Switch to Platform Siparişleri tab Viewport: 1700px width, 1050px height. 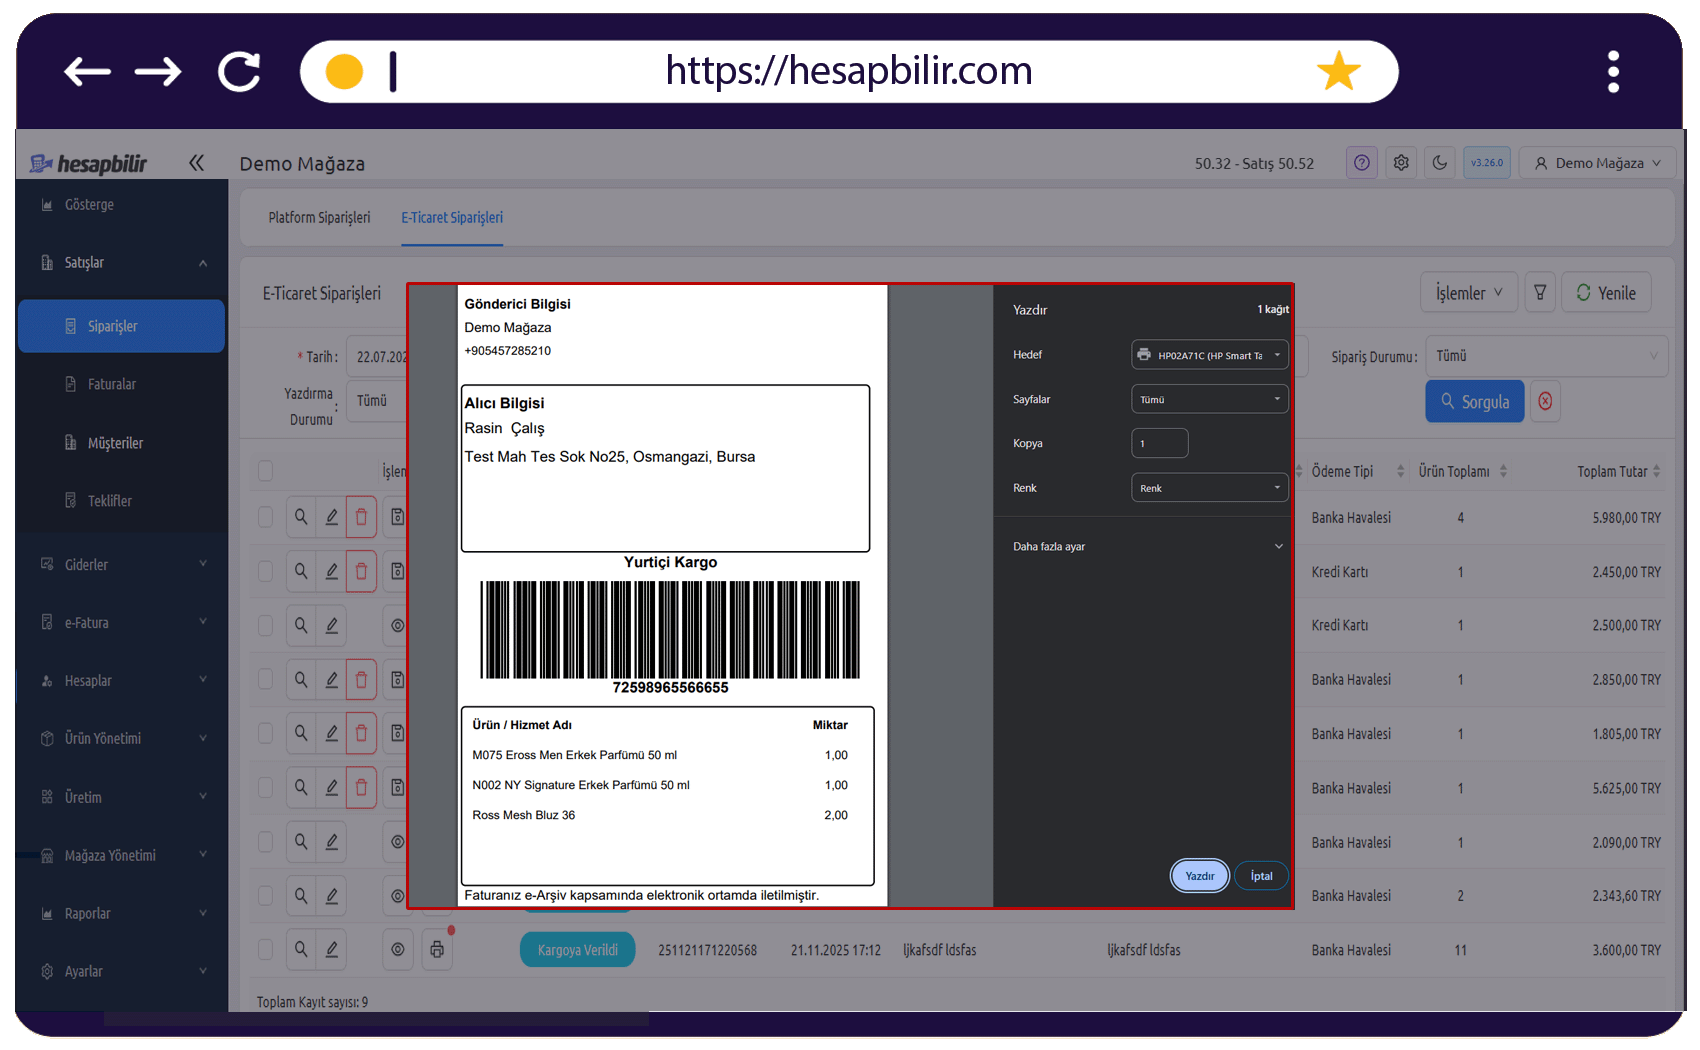(319, 218)
